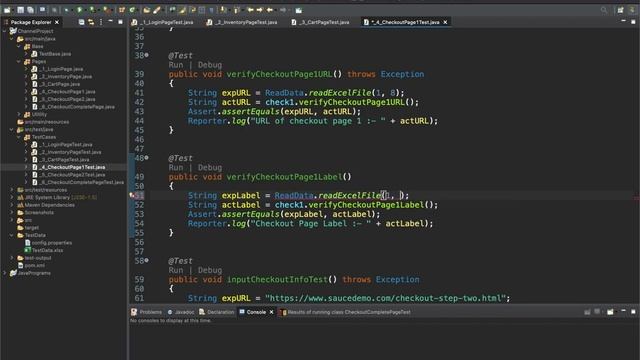
Task: Click Run link above verifyCheckoutPage1URL
Action: click(x=176, y=65)
